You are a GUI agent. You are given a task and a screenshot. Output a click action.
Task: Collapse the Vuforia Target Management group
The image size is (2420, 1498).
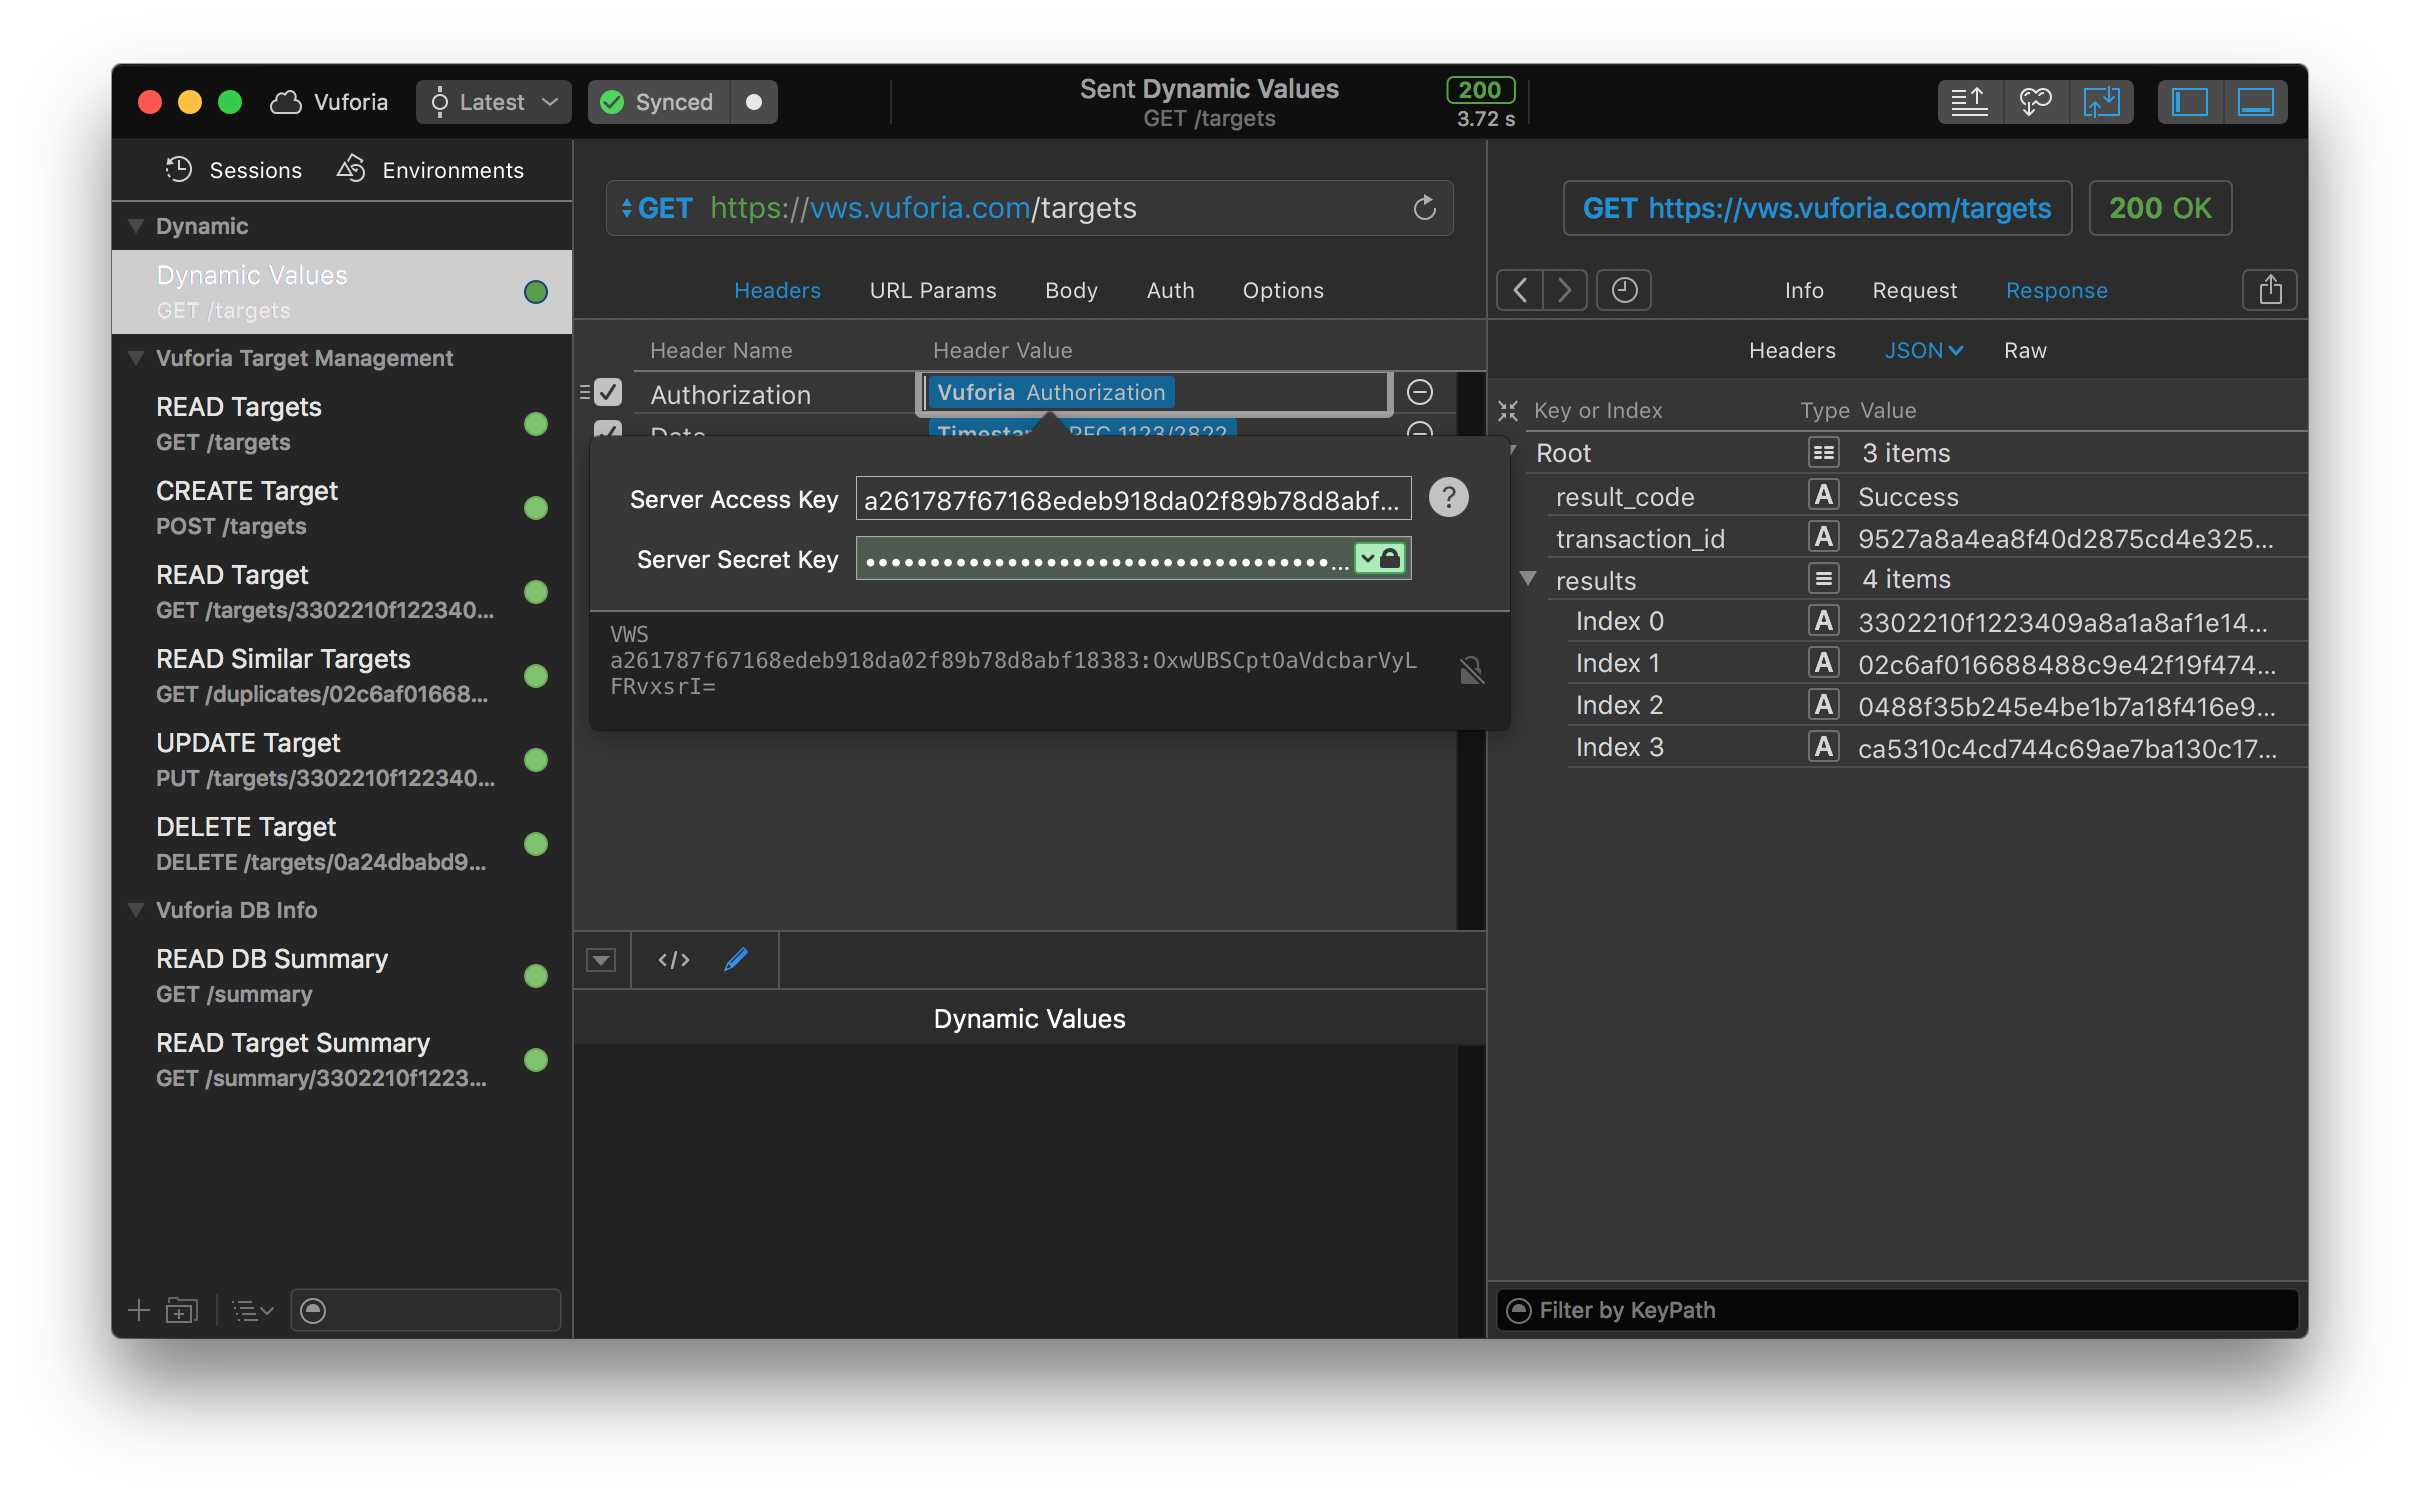tap(137, 358)
